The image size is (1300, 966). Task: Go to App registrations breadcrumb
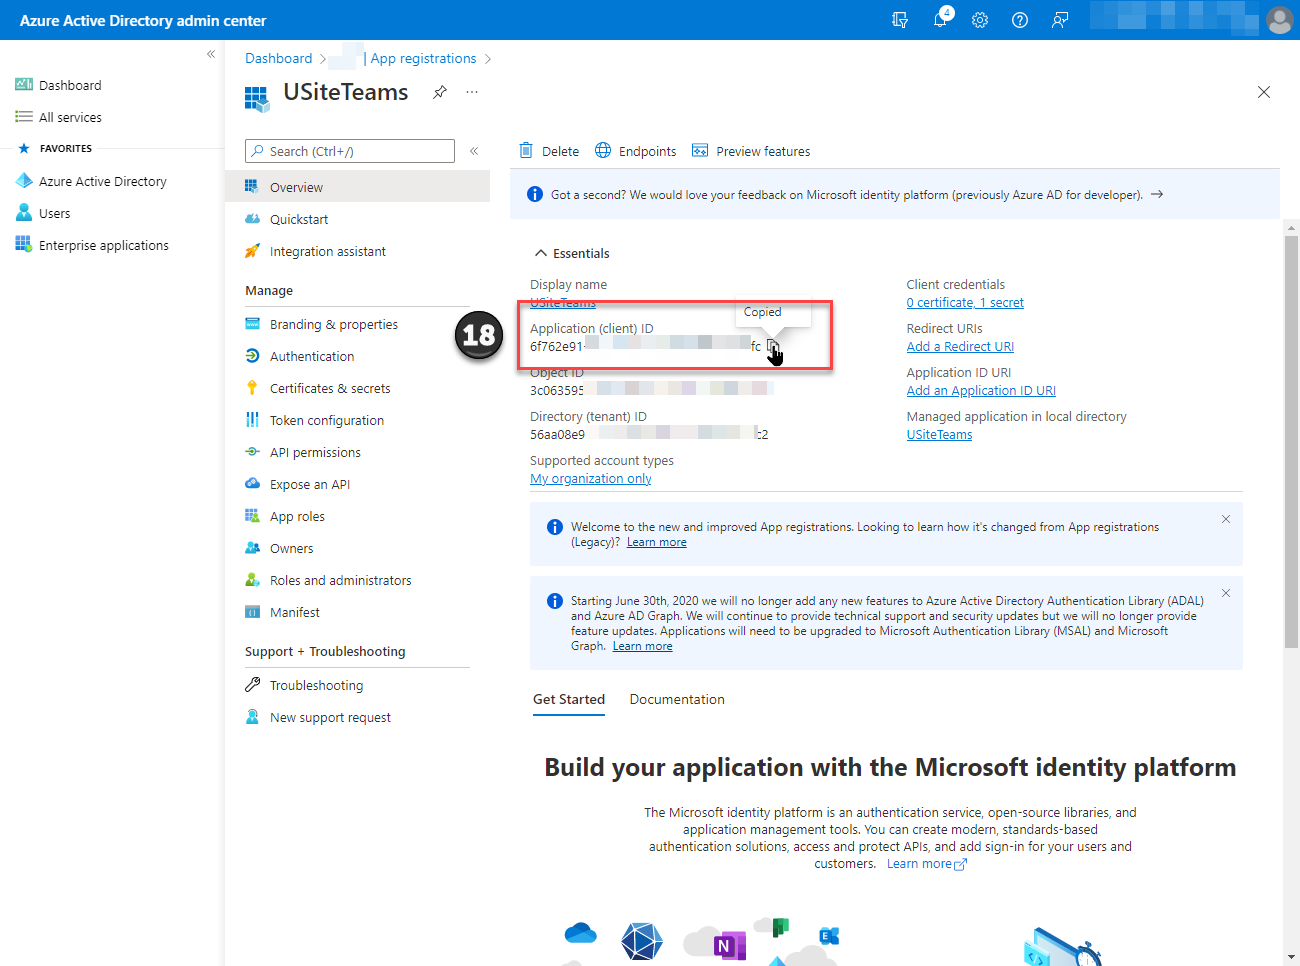[x=423, y=58]
